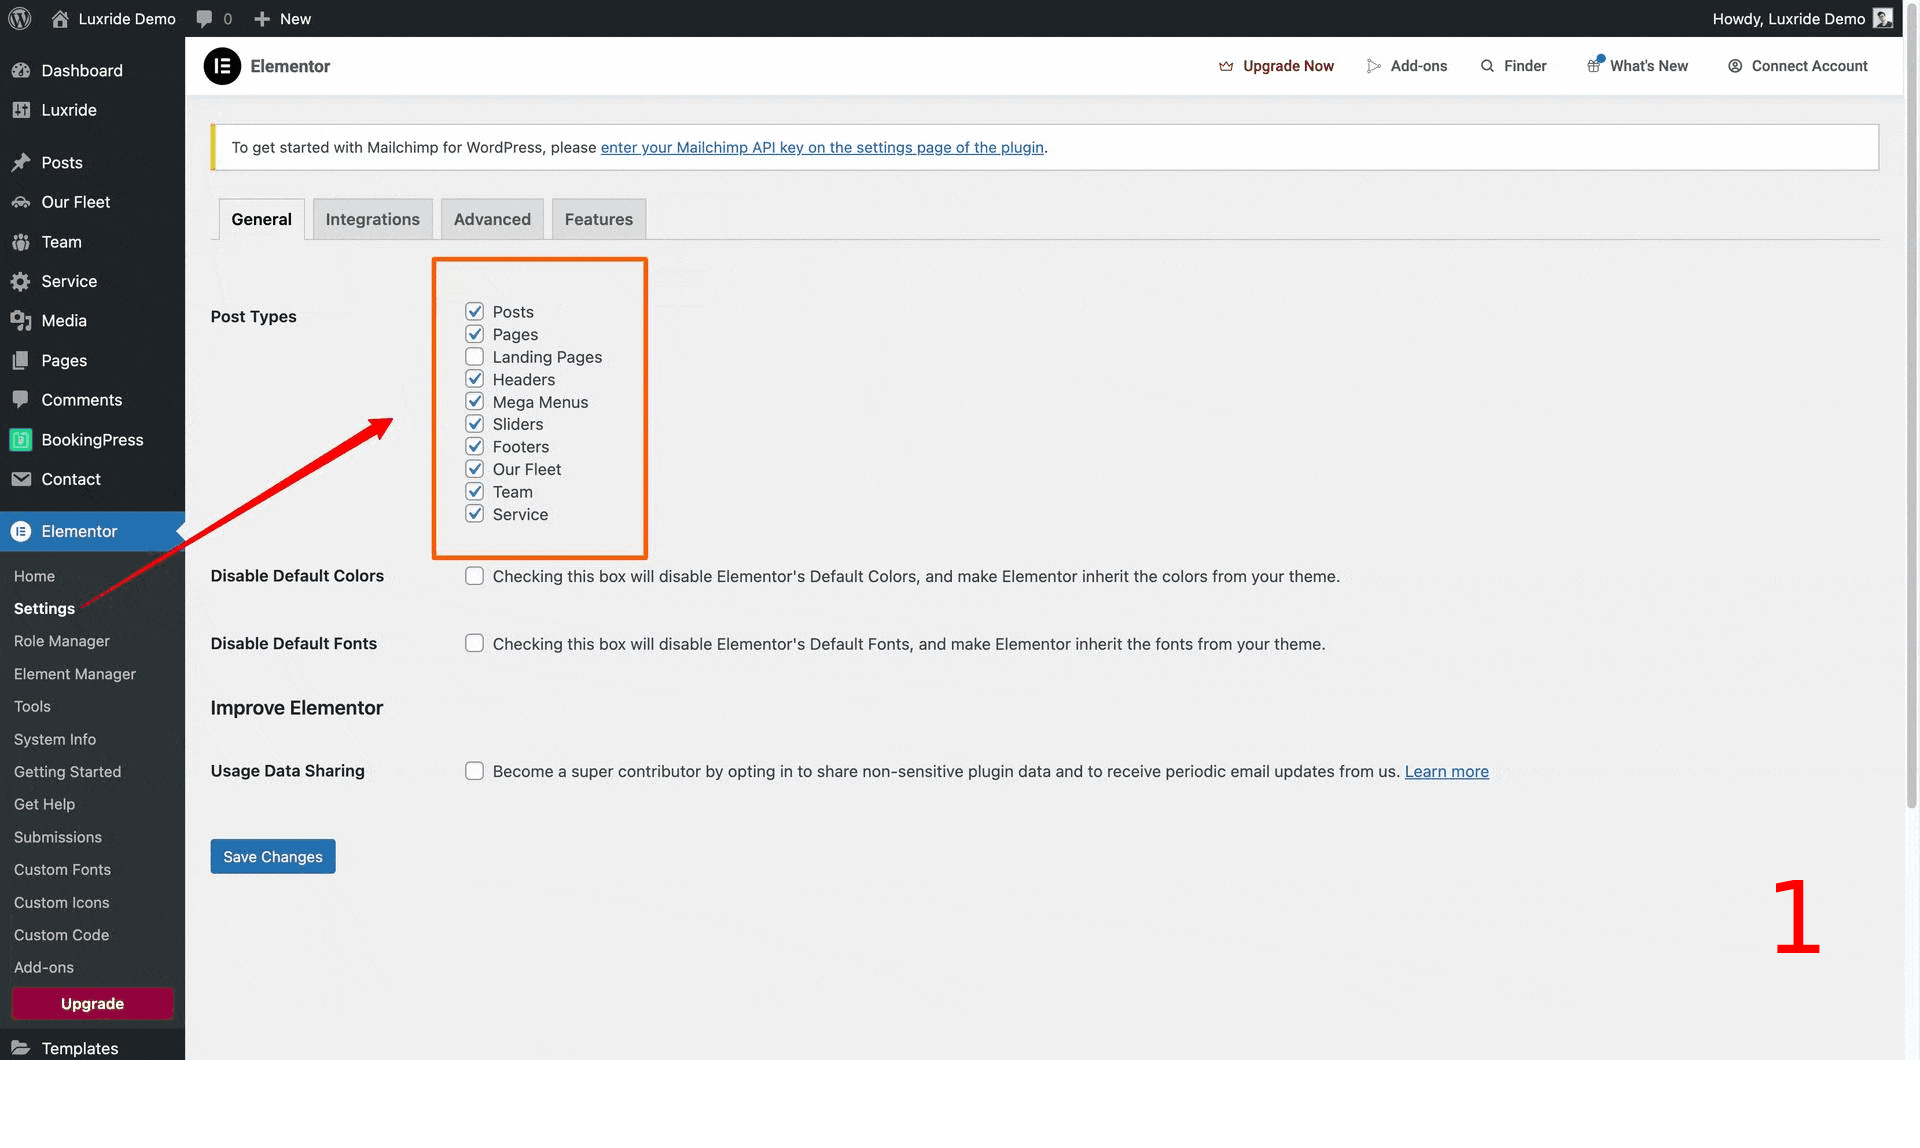Click the Add-ons arrow icon
This screenshot has height=1148, width=1920.
[1374, 66]
